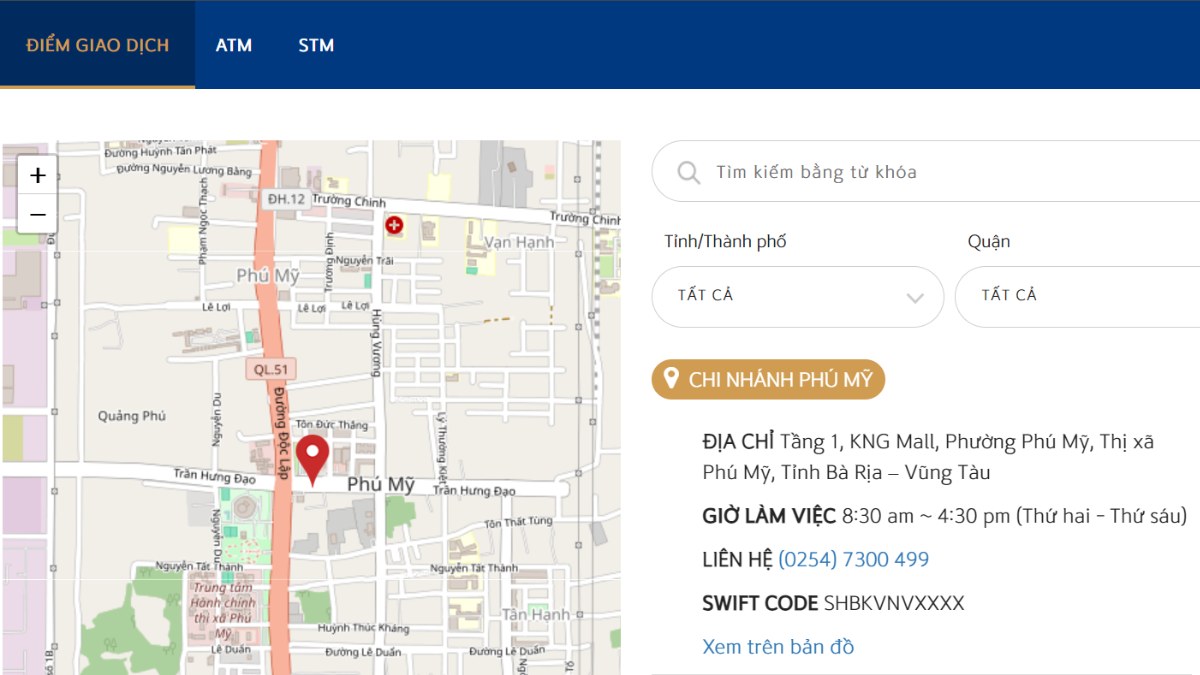Click the red location pin on map

(x=313, y=461)
